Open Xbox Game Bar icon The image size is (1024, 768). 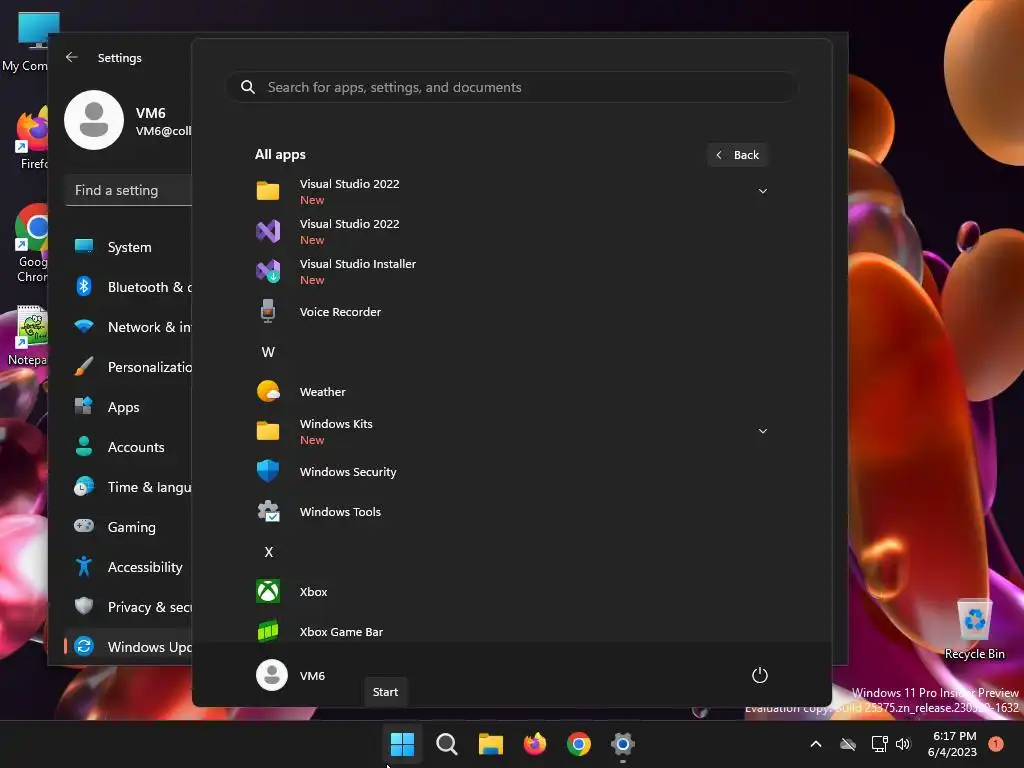(268, 631)
